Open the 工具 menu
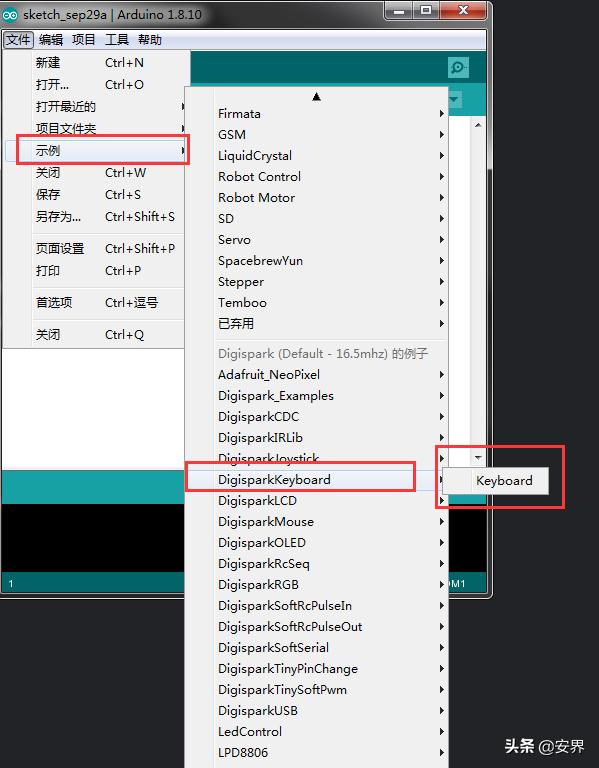 117,39
